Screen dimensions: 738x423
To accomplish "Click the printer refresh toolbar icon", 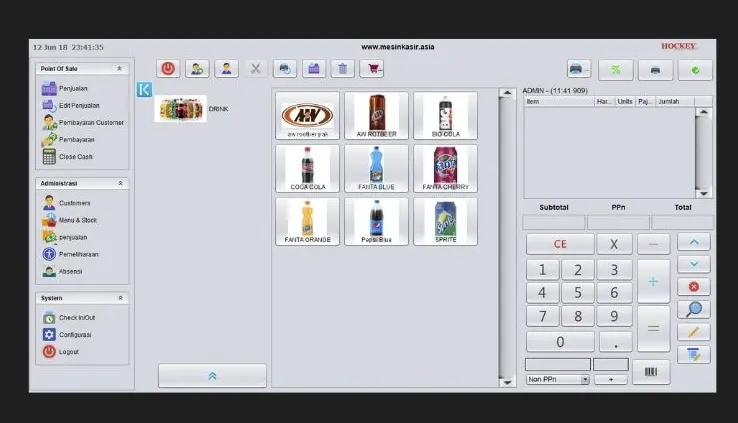I will [285, 69].
